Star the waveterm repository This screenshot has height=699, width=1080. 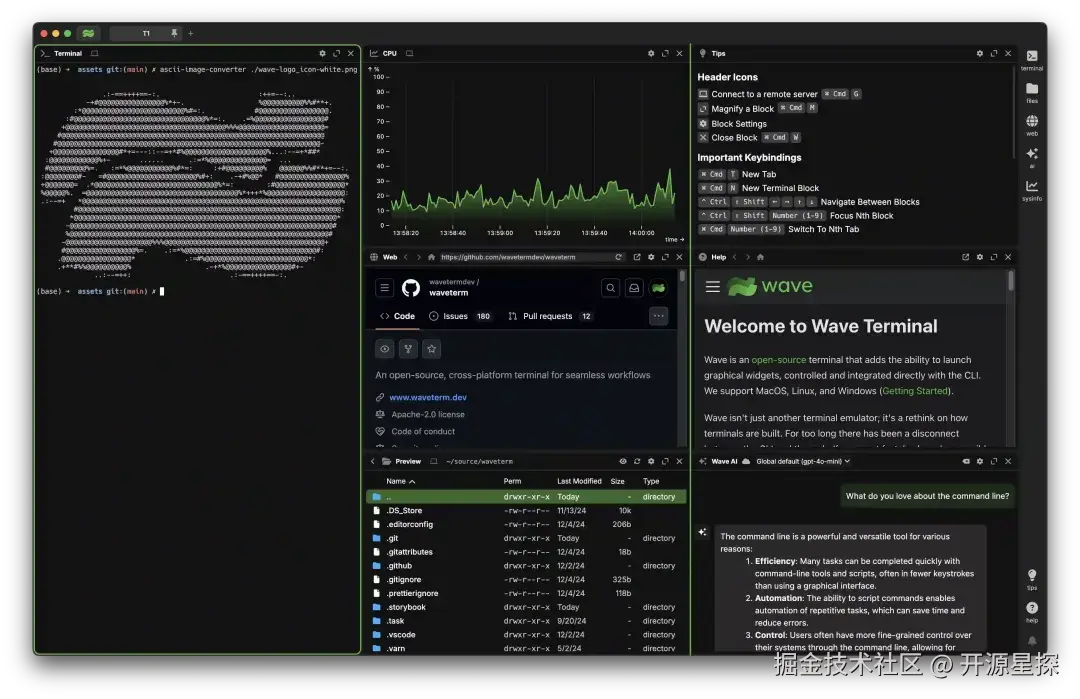(432, 349)
